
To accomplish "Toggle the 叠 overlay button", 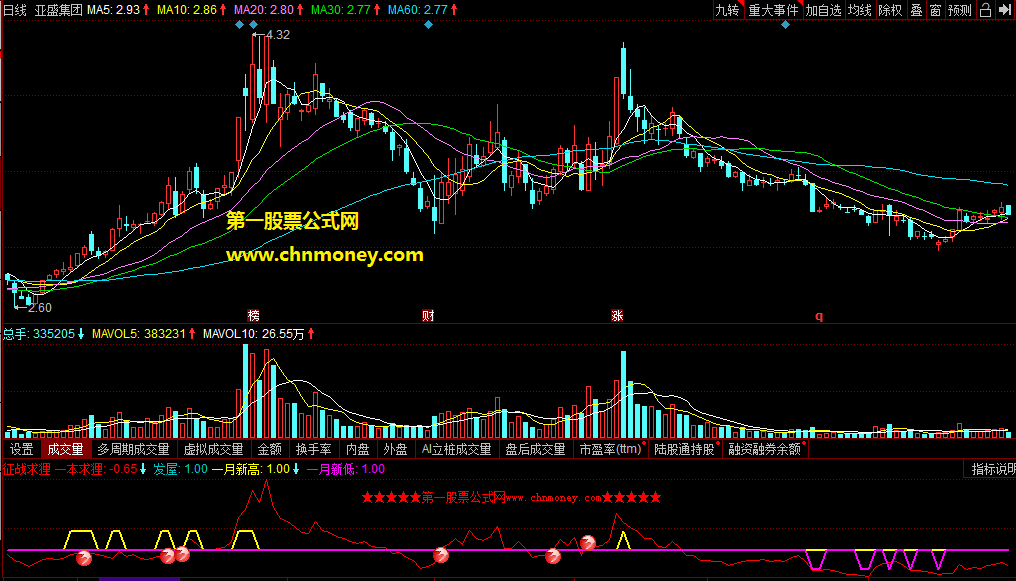I will pyautogui.click(x=916, y=10).
